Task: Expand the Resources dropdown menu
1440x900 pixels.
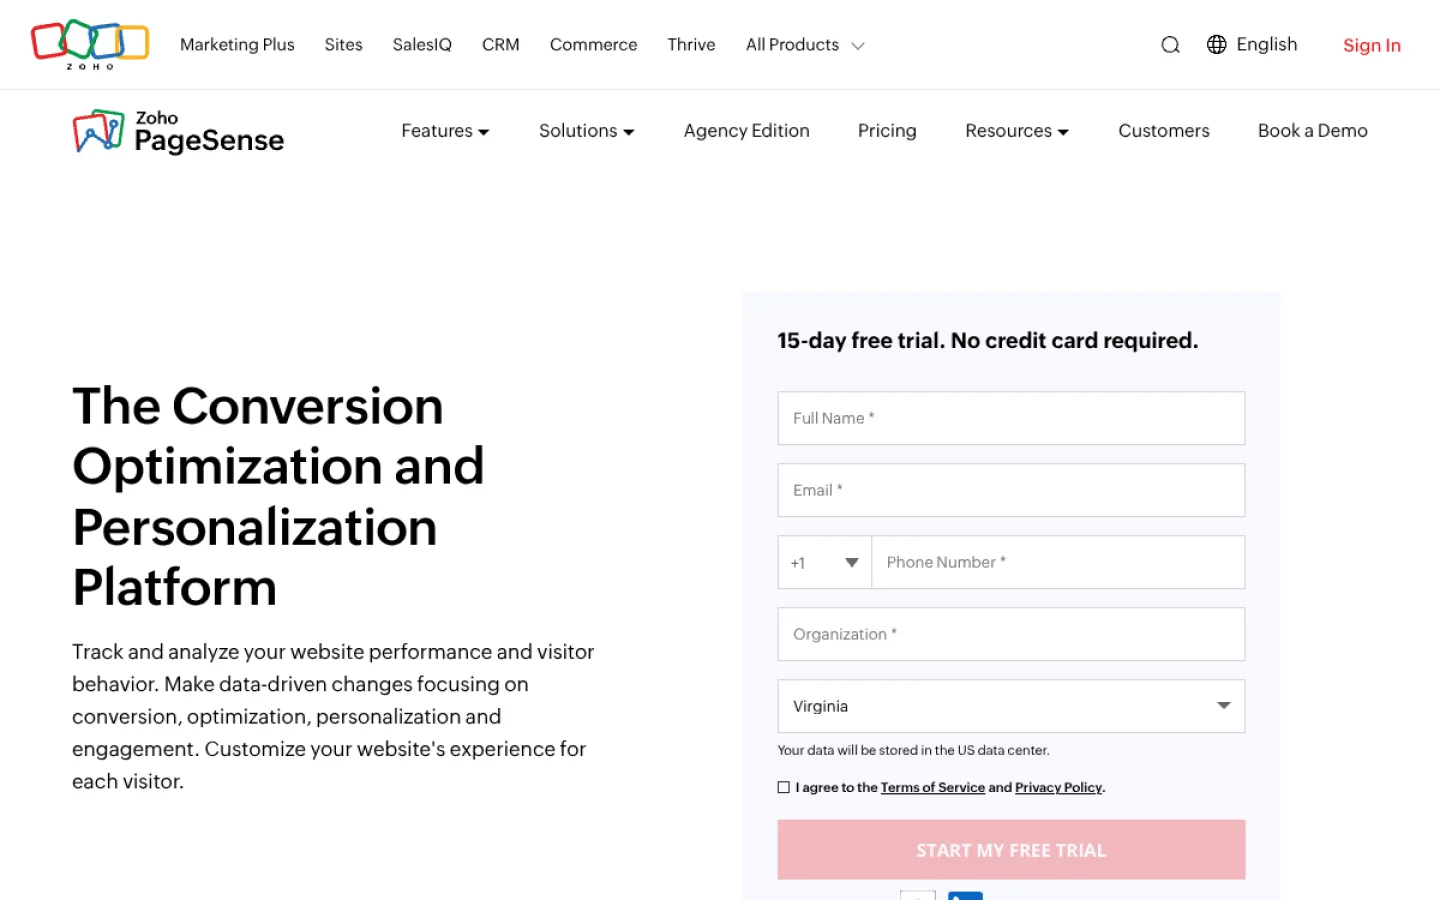Action: pos(1017,131)
